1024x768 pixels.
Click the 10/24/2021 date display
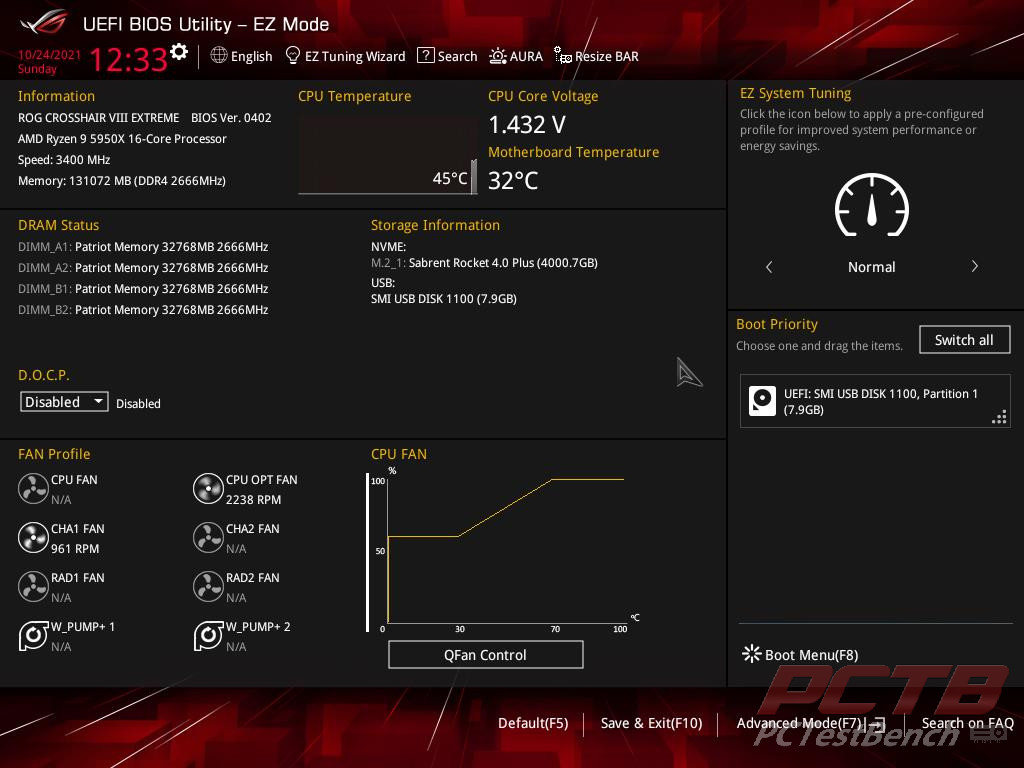(49, 55)
